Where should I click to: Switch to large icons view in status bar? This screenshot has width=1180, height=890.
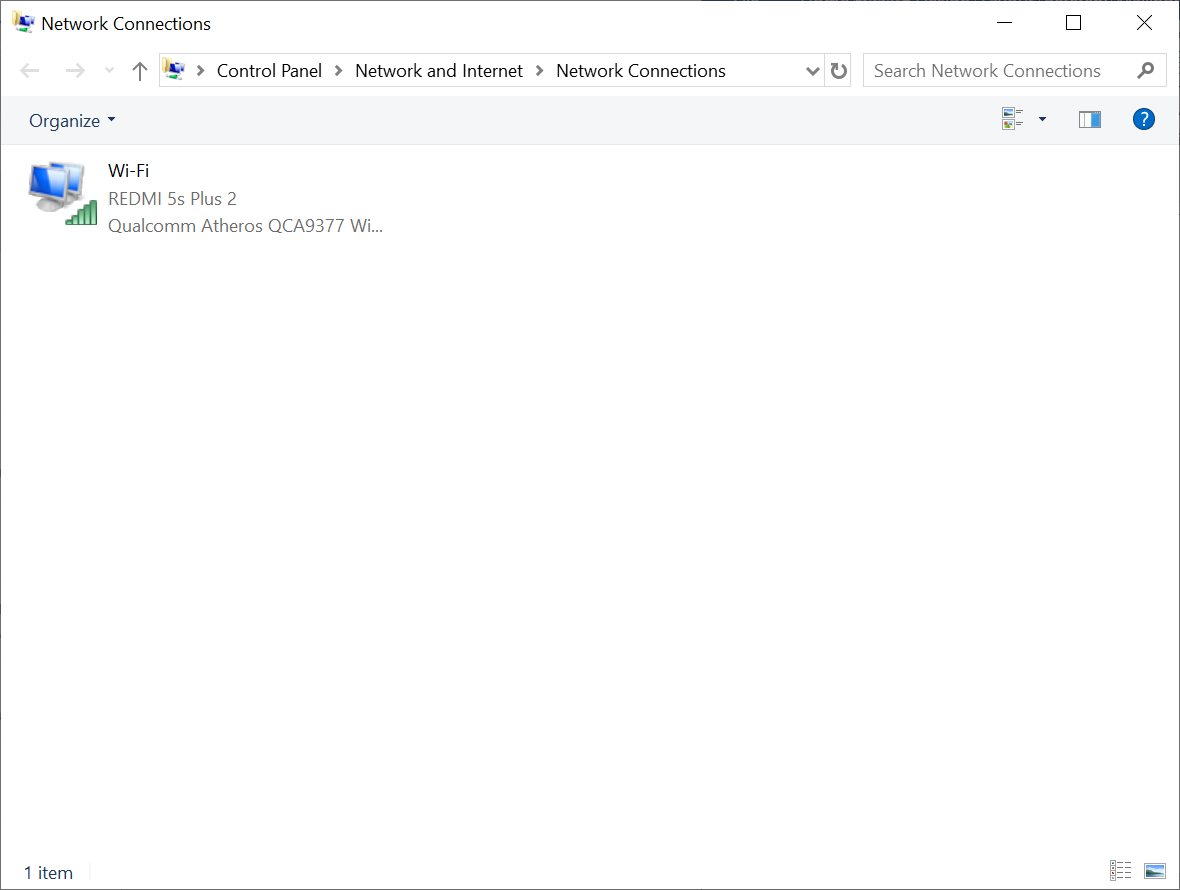(x=1155, y=871)
